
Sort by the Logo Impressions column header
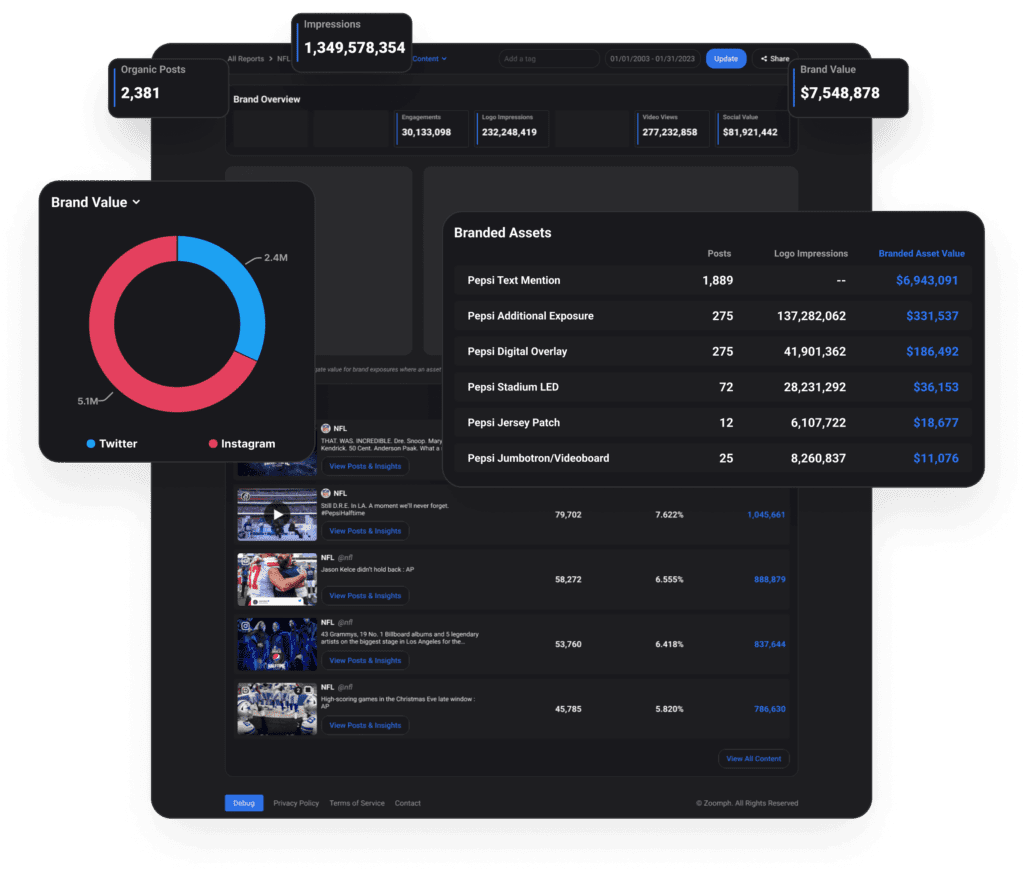810,253
